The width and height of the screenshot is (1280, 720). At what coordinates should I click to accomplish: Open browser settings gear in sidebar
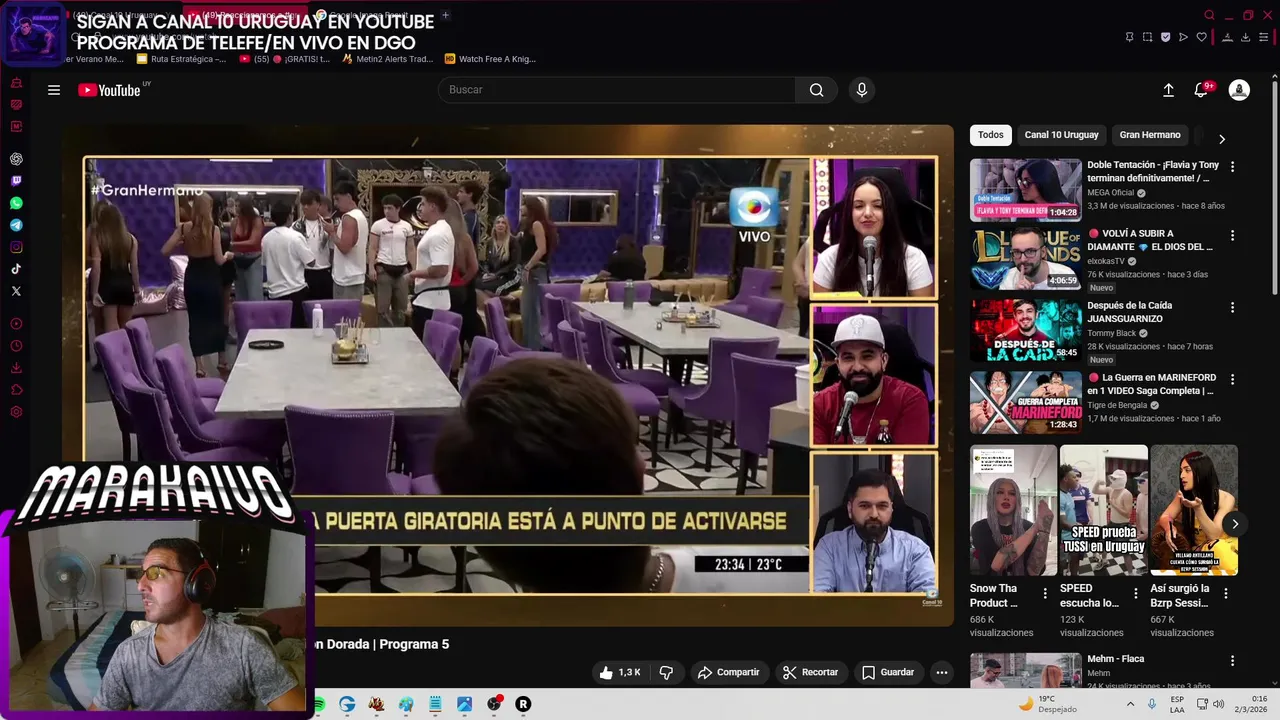(16, 412)
